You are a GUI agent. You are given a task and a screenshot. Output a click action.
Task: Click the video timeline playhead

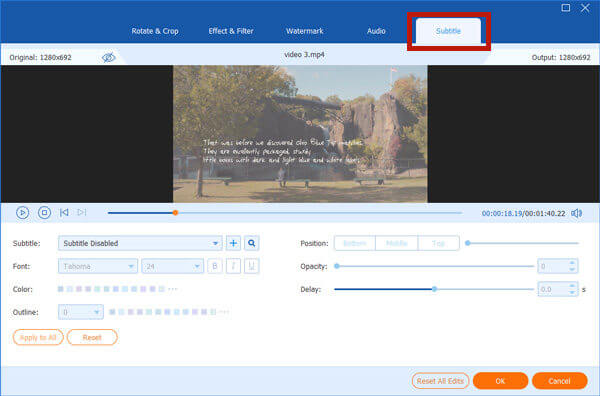click(175, 213)
